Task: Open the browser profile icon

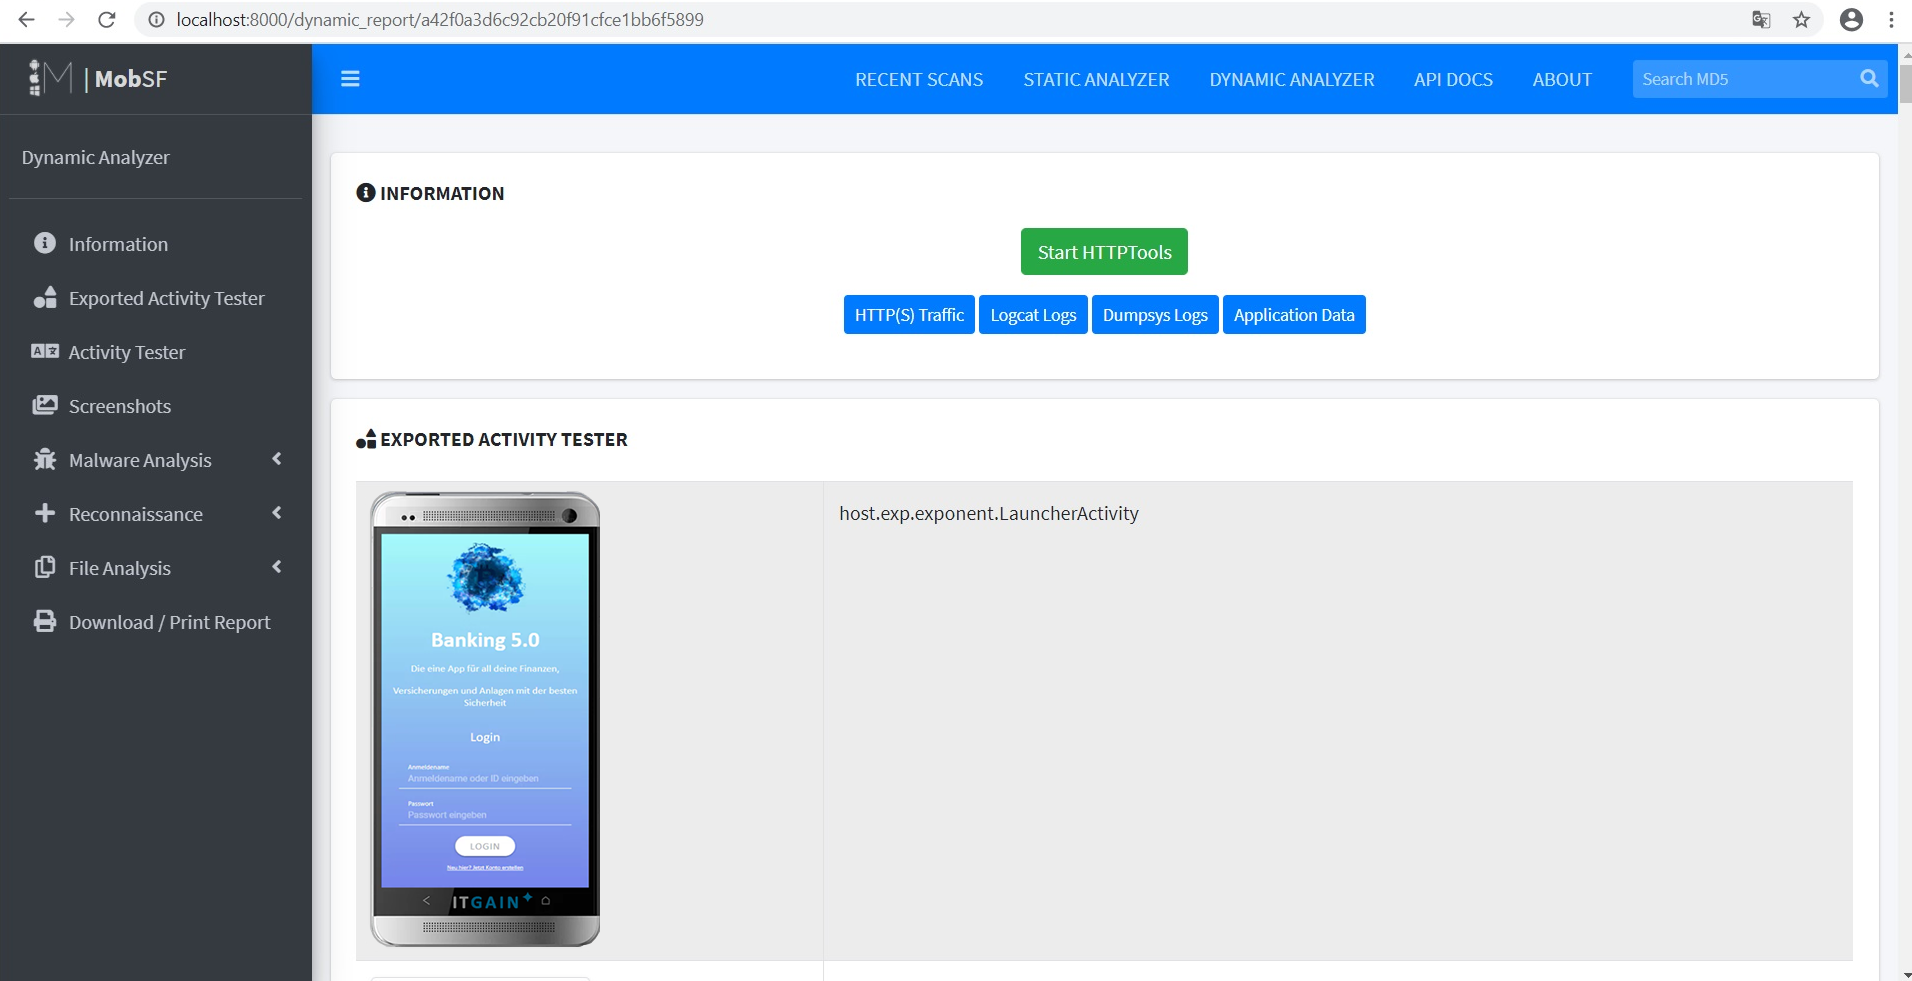Action: (x=1851, y=19)
